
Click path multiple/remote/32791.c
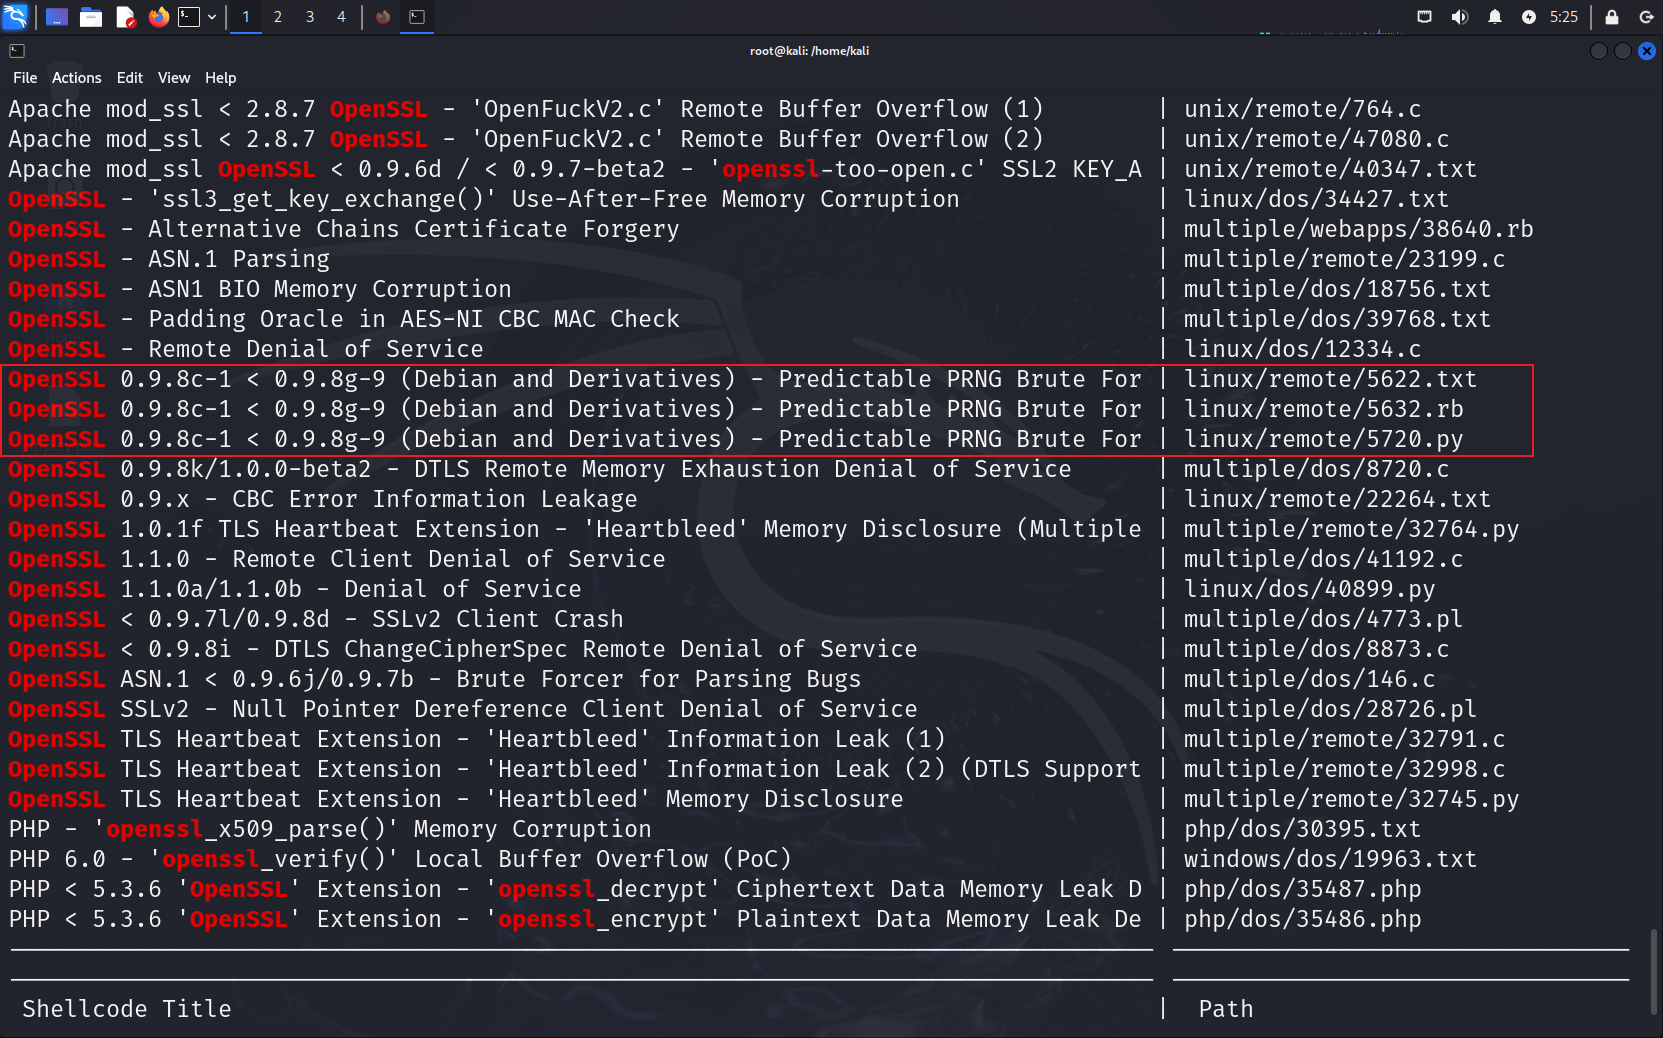(1345, 739)
